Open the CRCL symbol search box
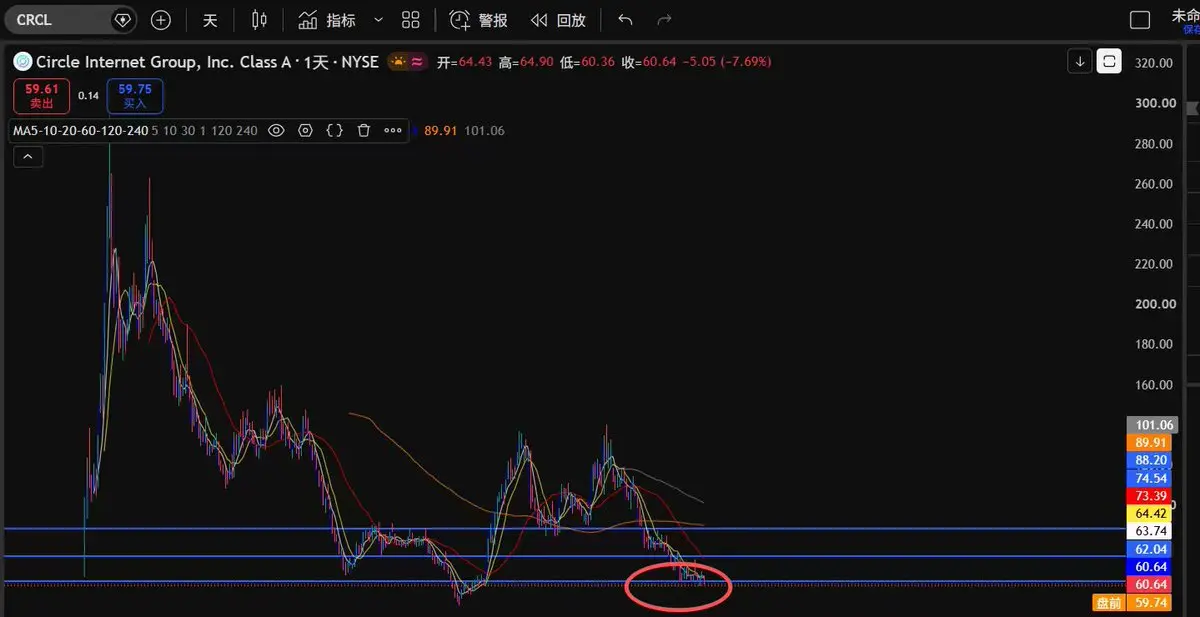Screen dimensions: 1200x617 [58, 19]
